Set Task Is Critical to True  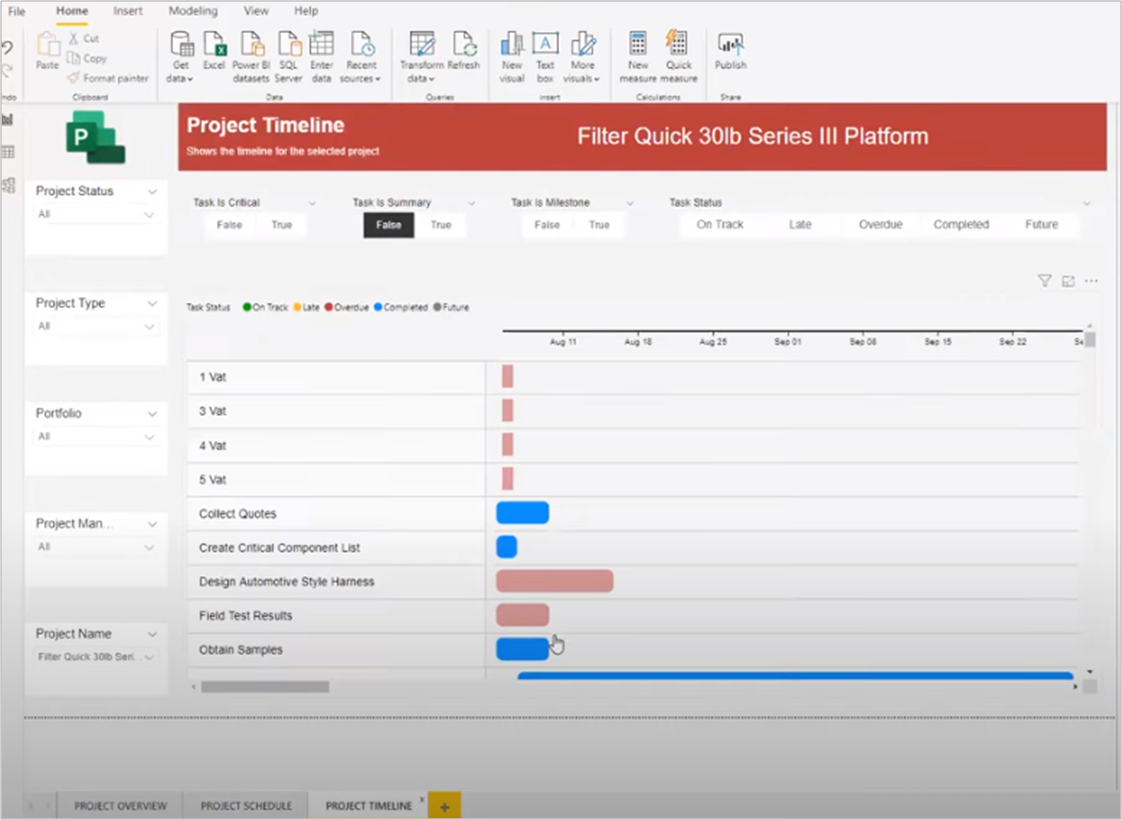pyautogui.click(x=281, y=225)
